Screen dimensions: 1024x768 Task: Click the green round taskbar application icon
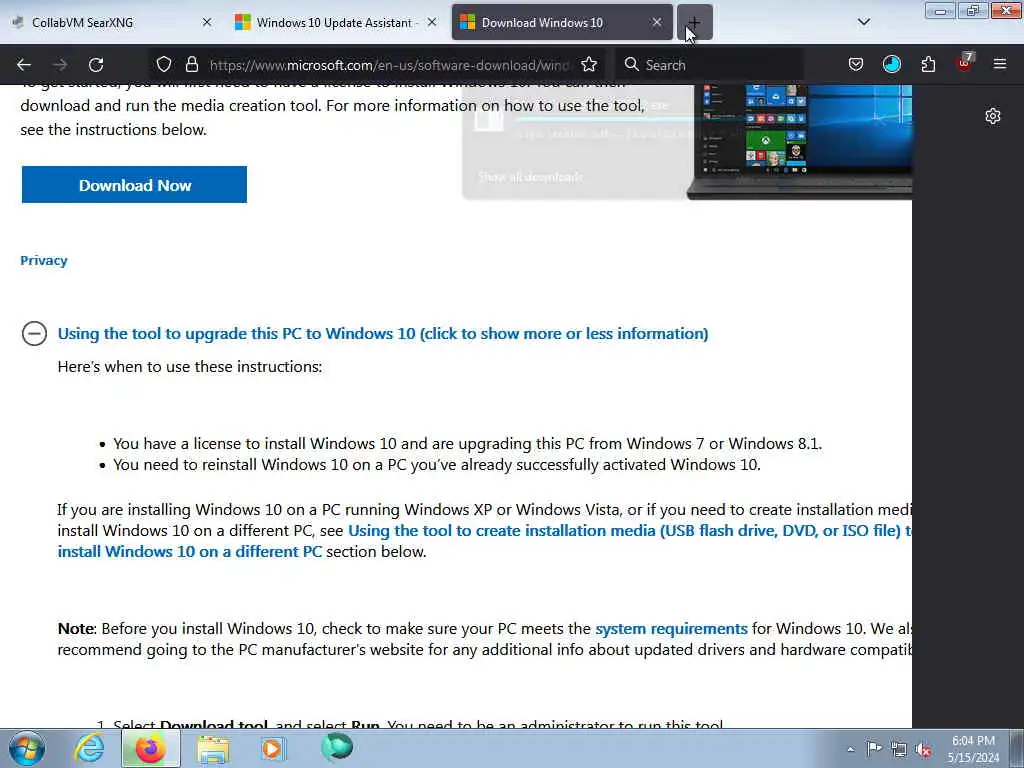click(x=337, y=747)
